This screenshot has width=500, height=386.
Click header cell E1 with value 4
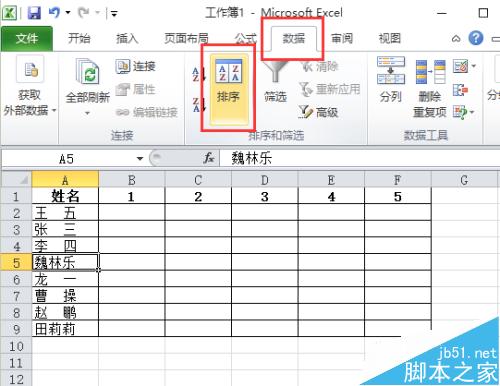331,196
